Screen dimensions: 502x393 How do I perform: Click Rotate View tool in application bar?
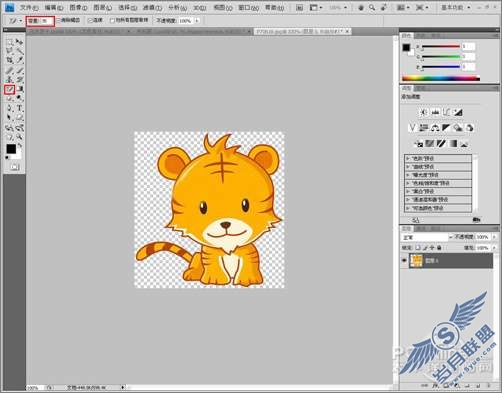pos(384,7)
